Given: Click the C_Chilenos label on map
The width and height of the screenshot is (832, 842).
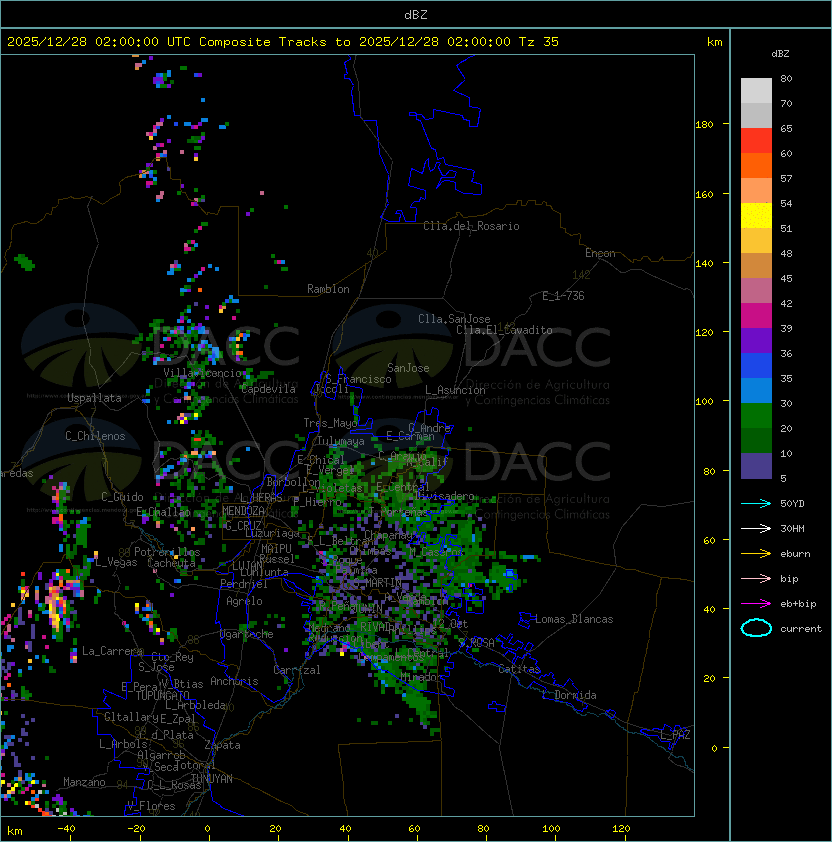Looking at the screenshot, I should (95, 436).
